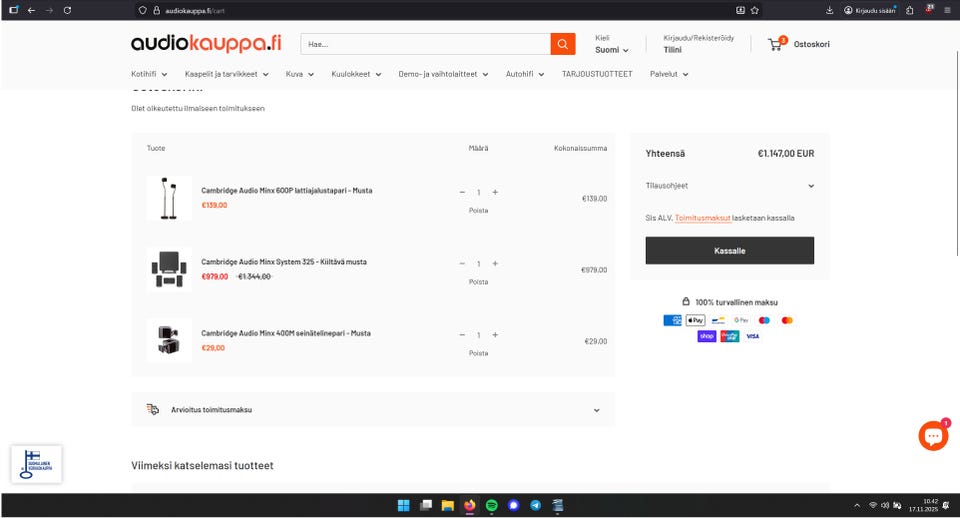Image resolution: width=960 pixels, height=518 pixels.
Task: Click the Suomalainen verkkokauppa badge
Action: click(36, 464)
